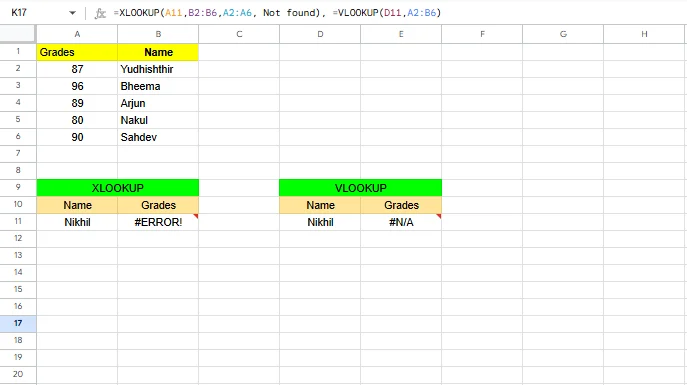Open the Name box dropdown arrow
This screenshot has height=385, width=687.
(x=72, y=13)
